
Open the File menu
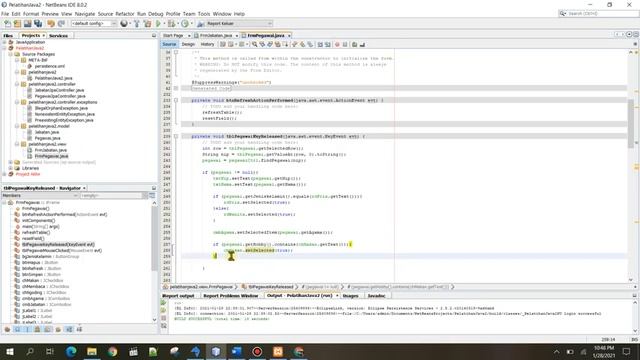[5, 14]
